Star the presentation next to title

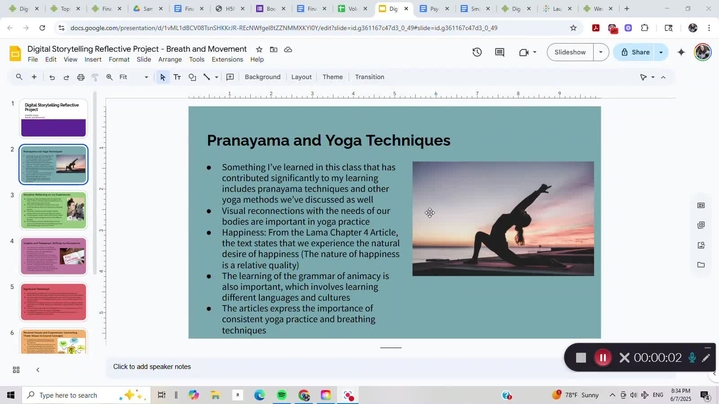point(259,48)
